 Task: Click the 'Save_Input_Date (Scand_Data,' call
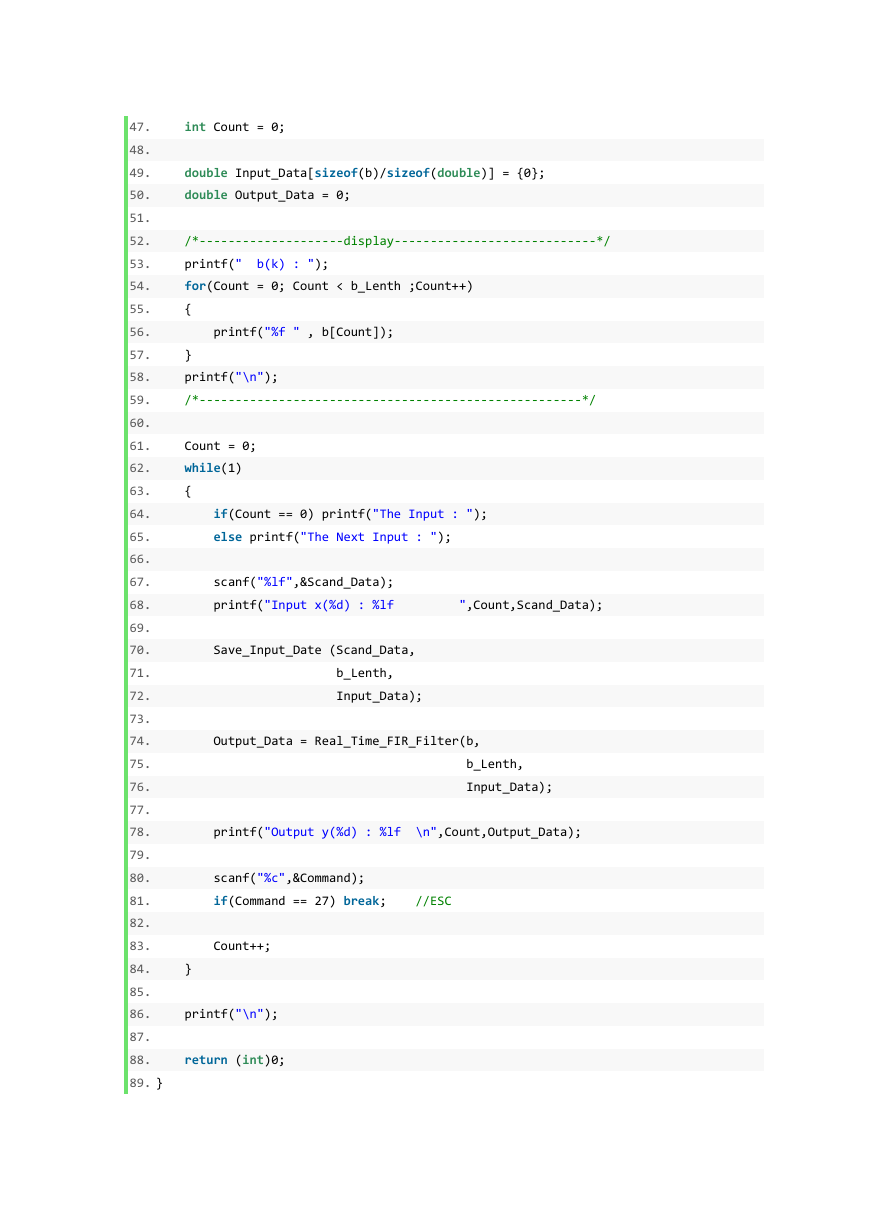coord(314,650)
